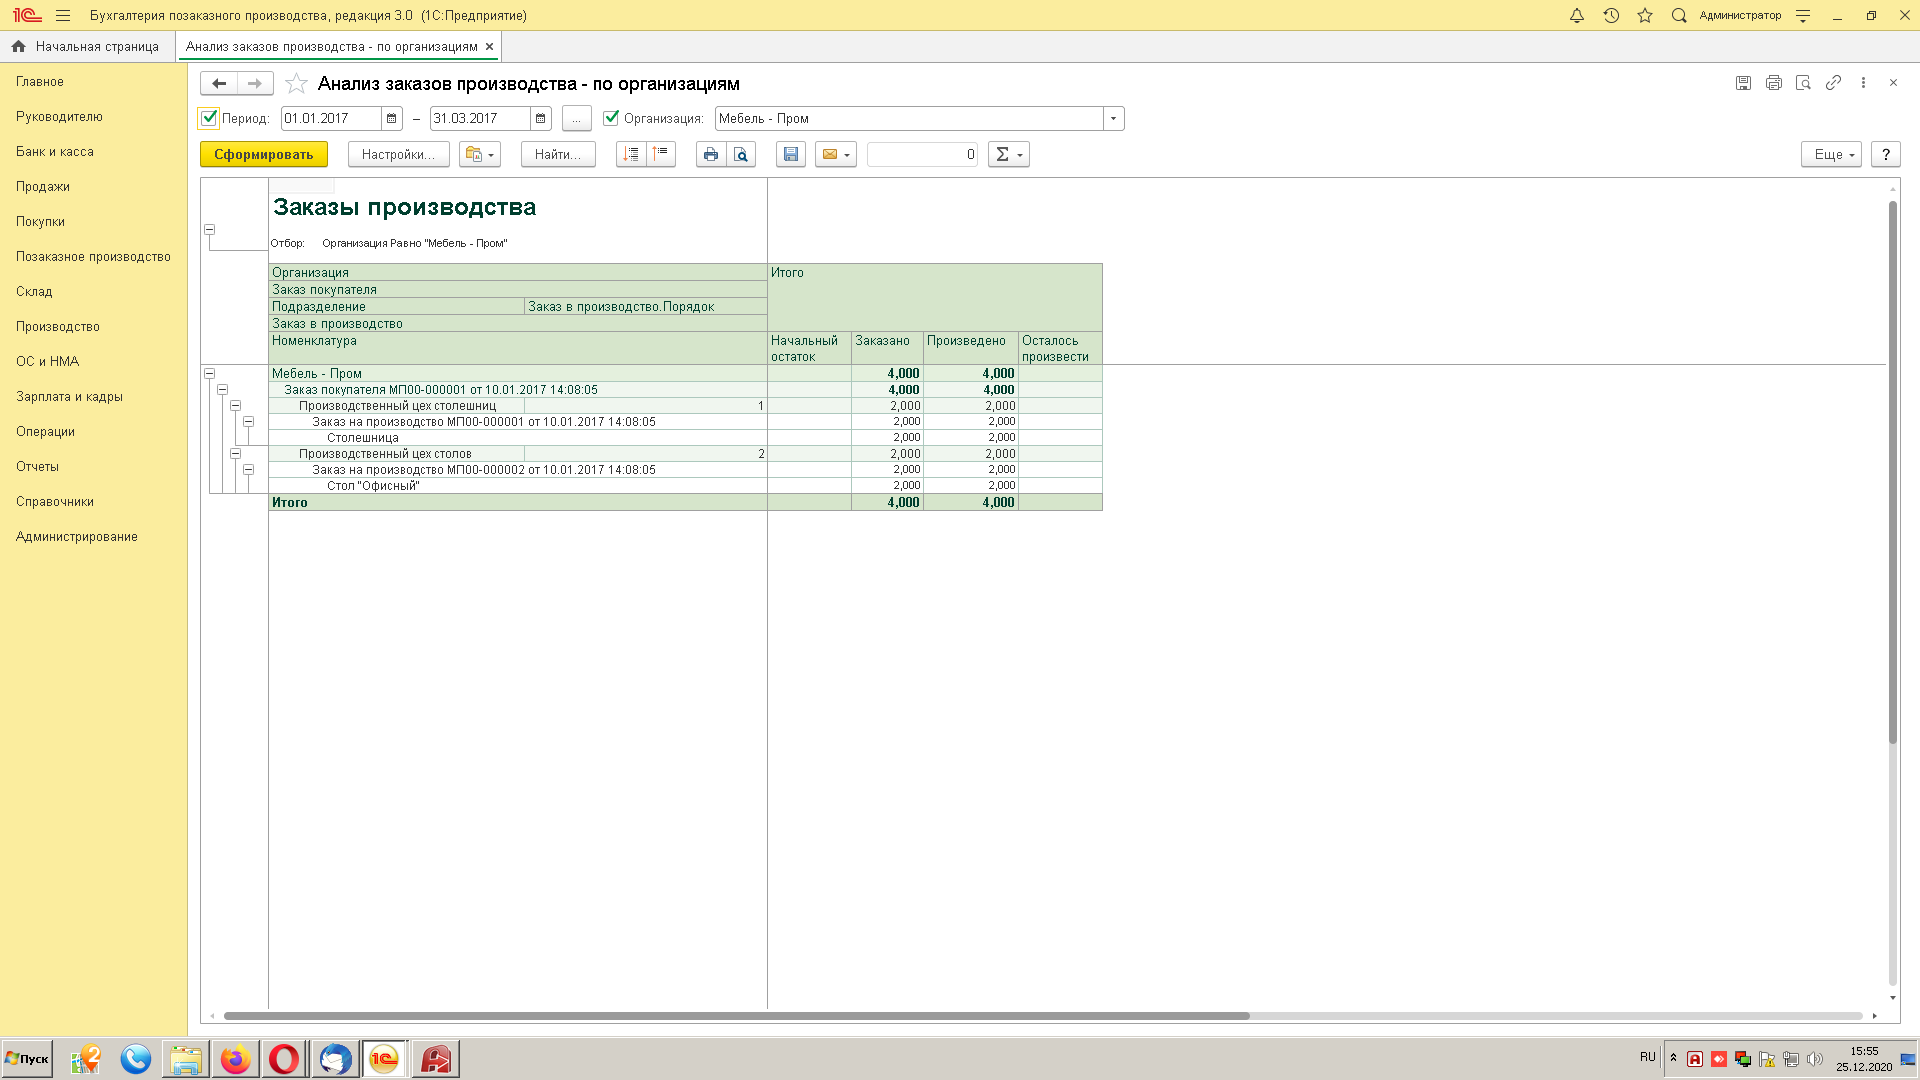
Task: Toggle the Организация checkbox
Action: click(x=611, y=118)
